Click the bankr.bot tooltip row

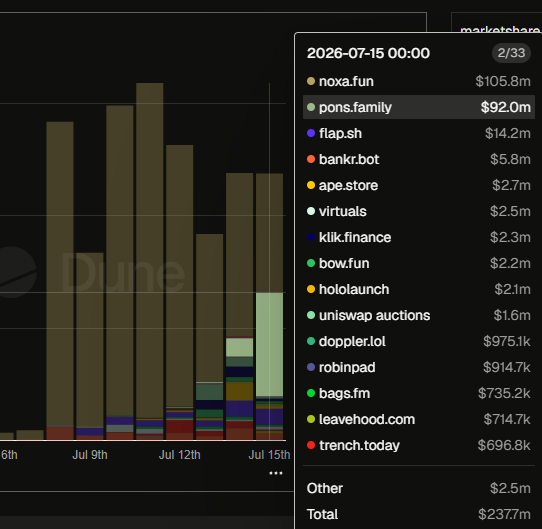click(x=419, y=159)
